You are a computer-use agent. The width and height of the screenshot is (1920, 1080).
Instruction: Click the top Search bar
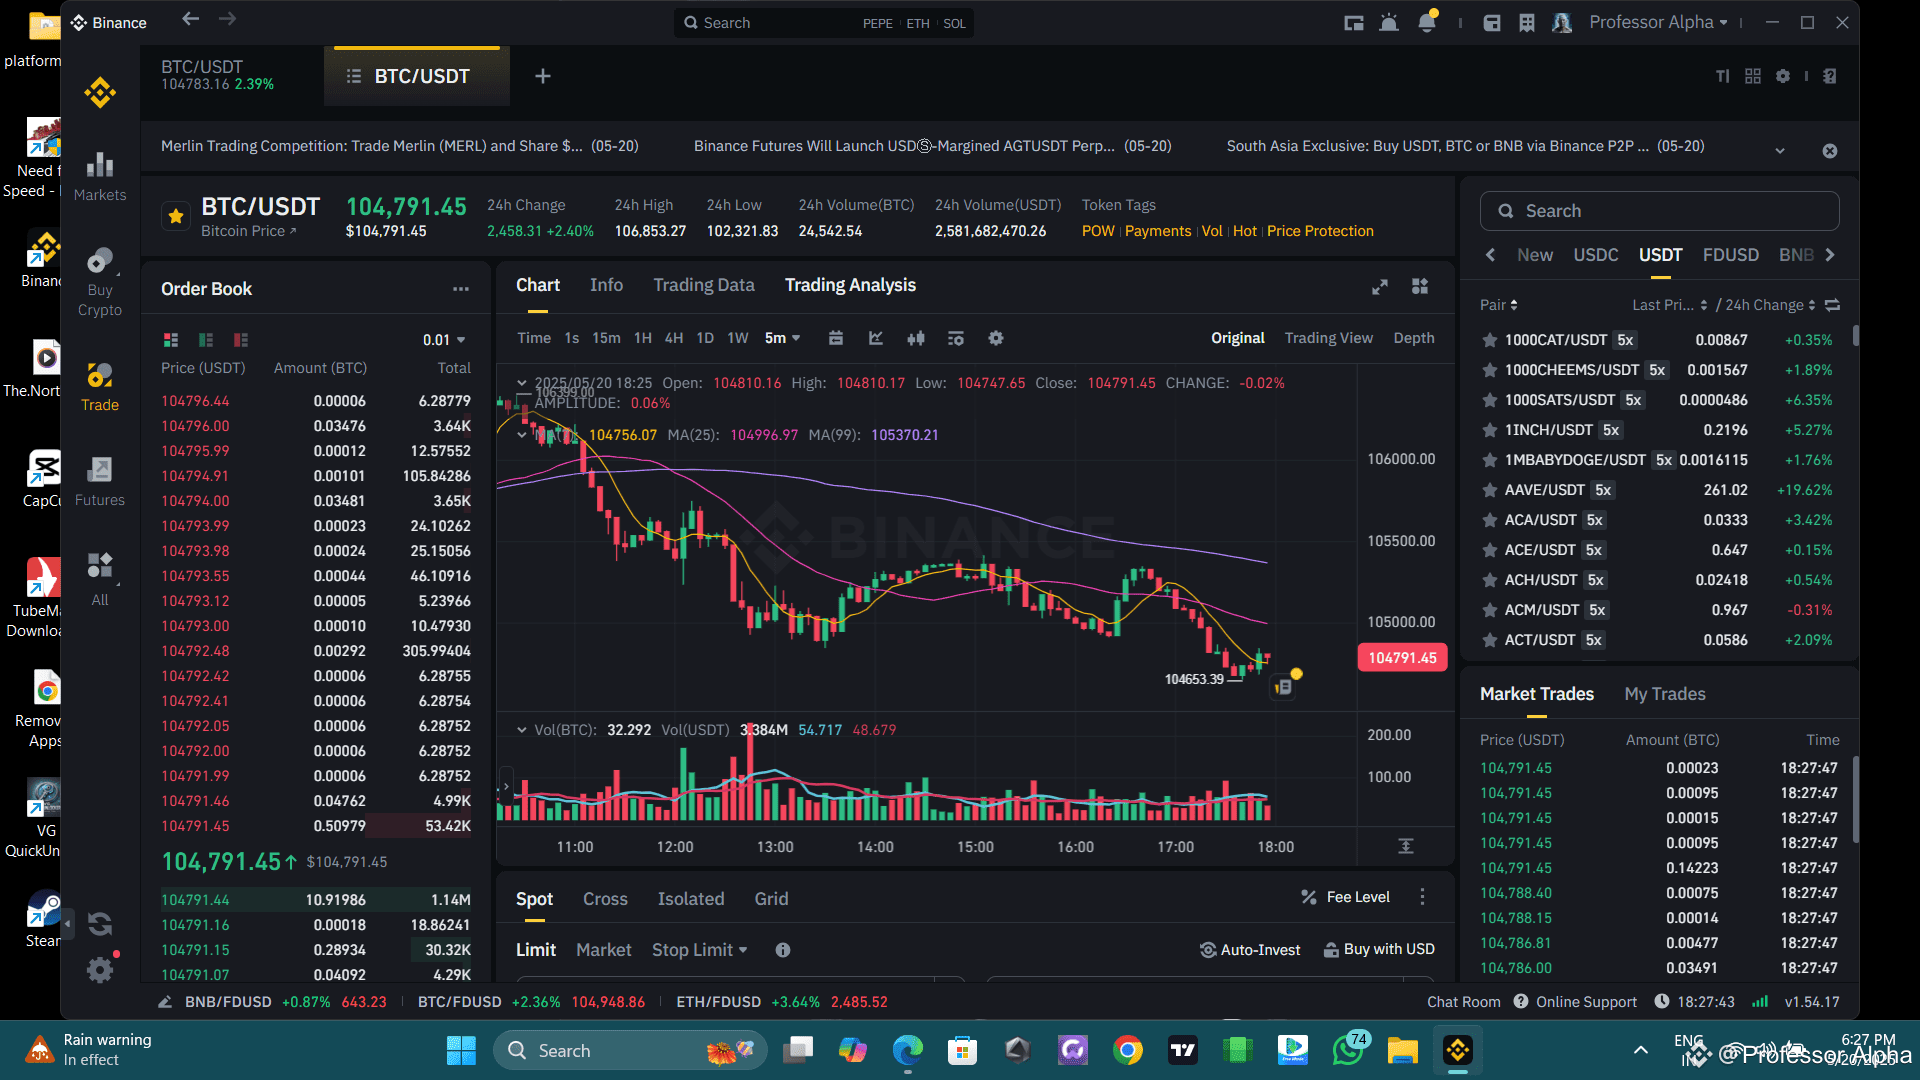(824, 23)
